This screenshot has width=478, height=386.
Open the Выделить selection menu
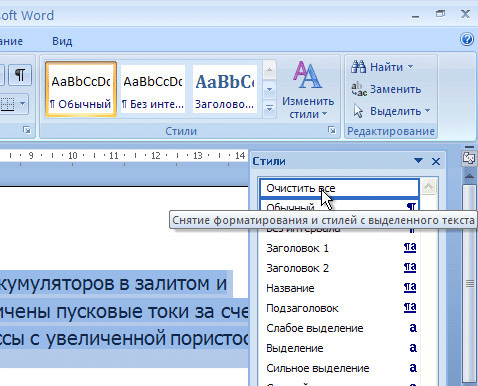tap(392, 111)
